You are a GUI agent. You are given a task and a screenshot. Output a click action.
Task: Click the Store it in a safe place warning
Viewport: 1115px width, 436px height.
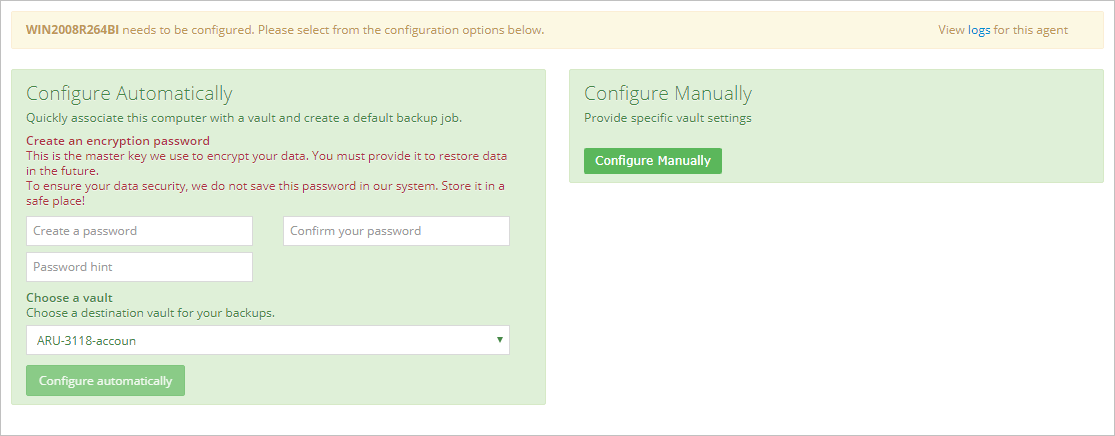(x=265, y=193)
